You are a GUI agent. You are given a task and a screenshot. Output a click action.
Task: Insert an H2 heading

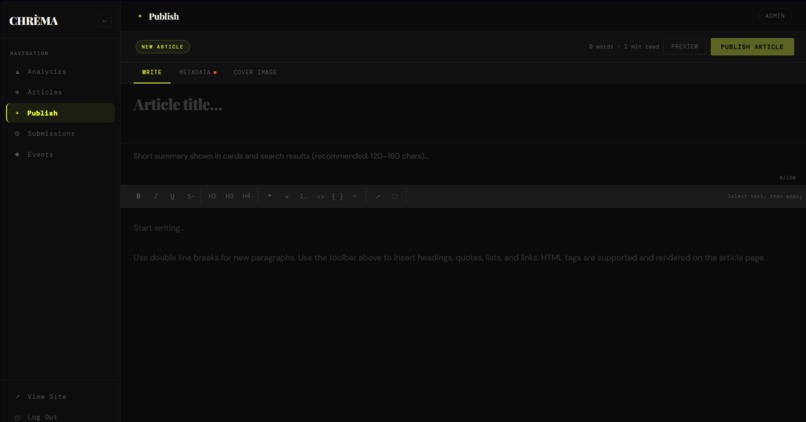(x=212, y=196)
